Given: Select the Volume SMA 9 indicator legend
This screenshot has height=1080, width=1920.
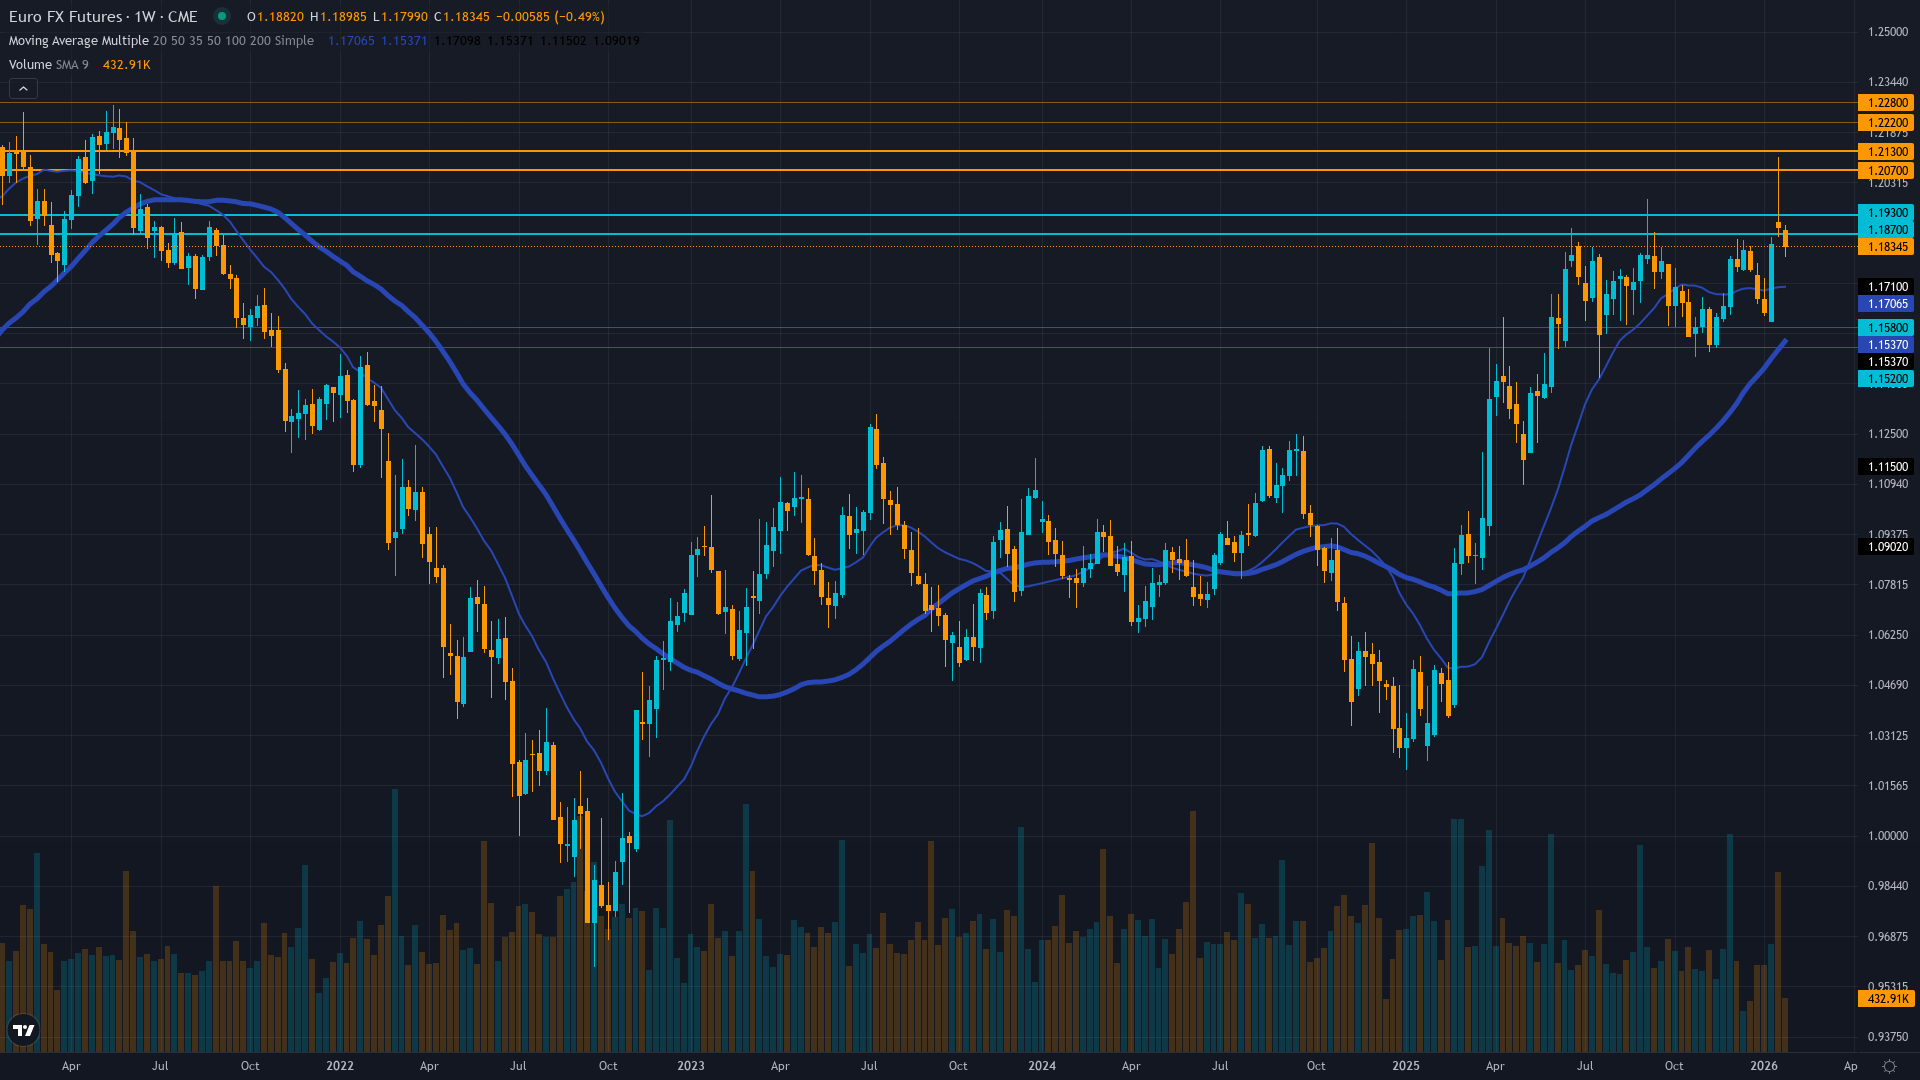Looking at the screenshot, I should pyautogui.click(x=49, y=65).
